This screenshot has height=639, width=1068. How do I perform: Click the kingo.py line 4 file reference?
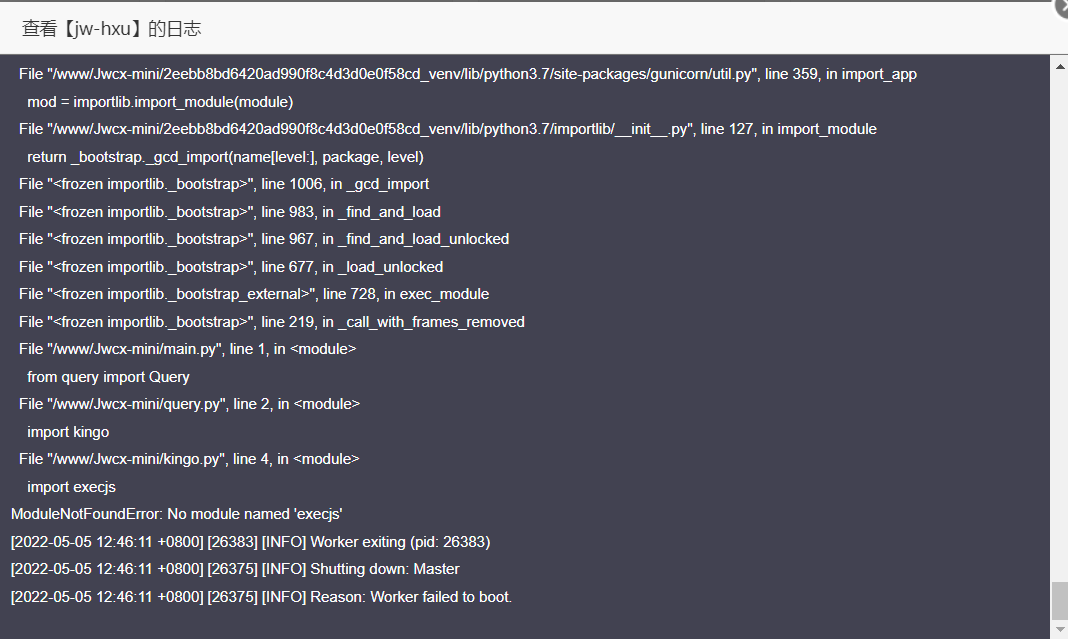[x=189, y=459]
